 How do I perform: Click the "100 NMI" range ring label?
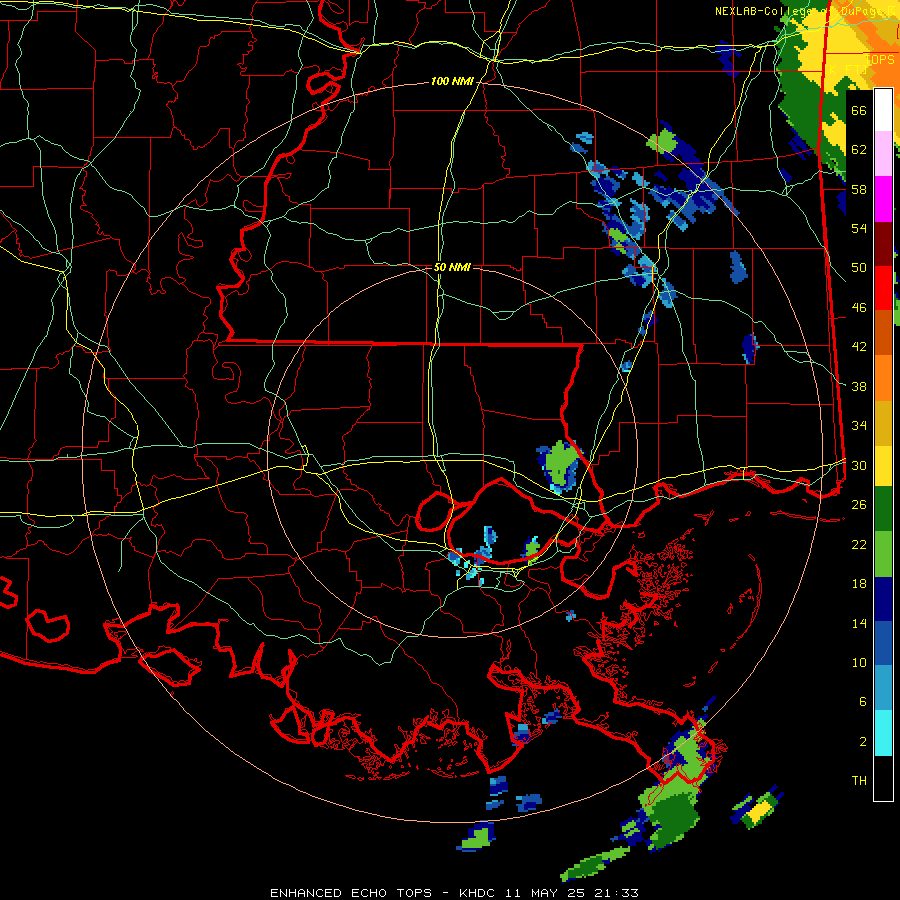[452, 82]
